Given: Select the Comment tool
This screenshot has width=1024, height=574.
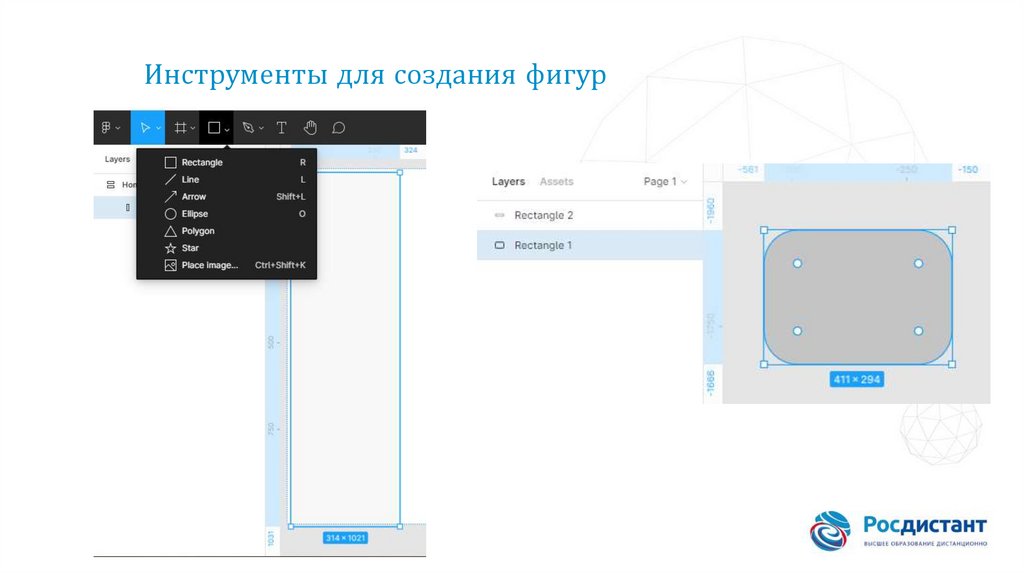Looking at the screenshot, I should (338, 128).
